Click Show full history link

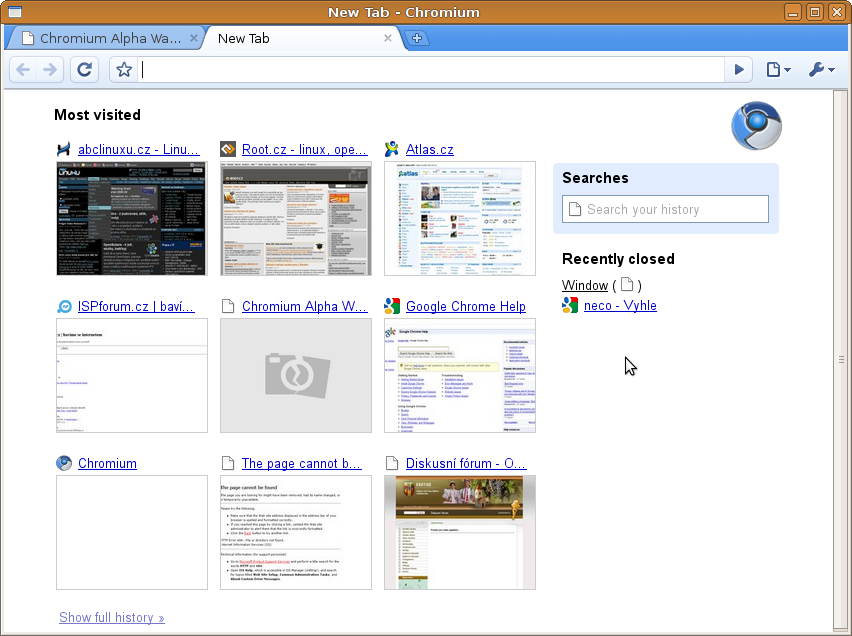click(x=112, y=618)
